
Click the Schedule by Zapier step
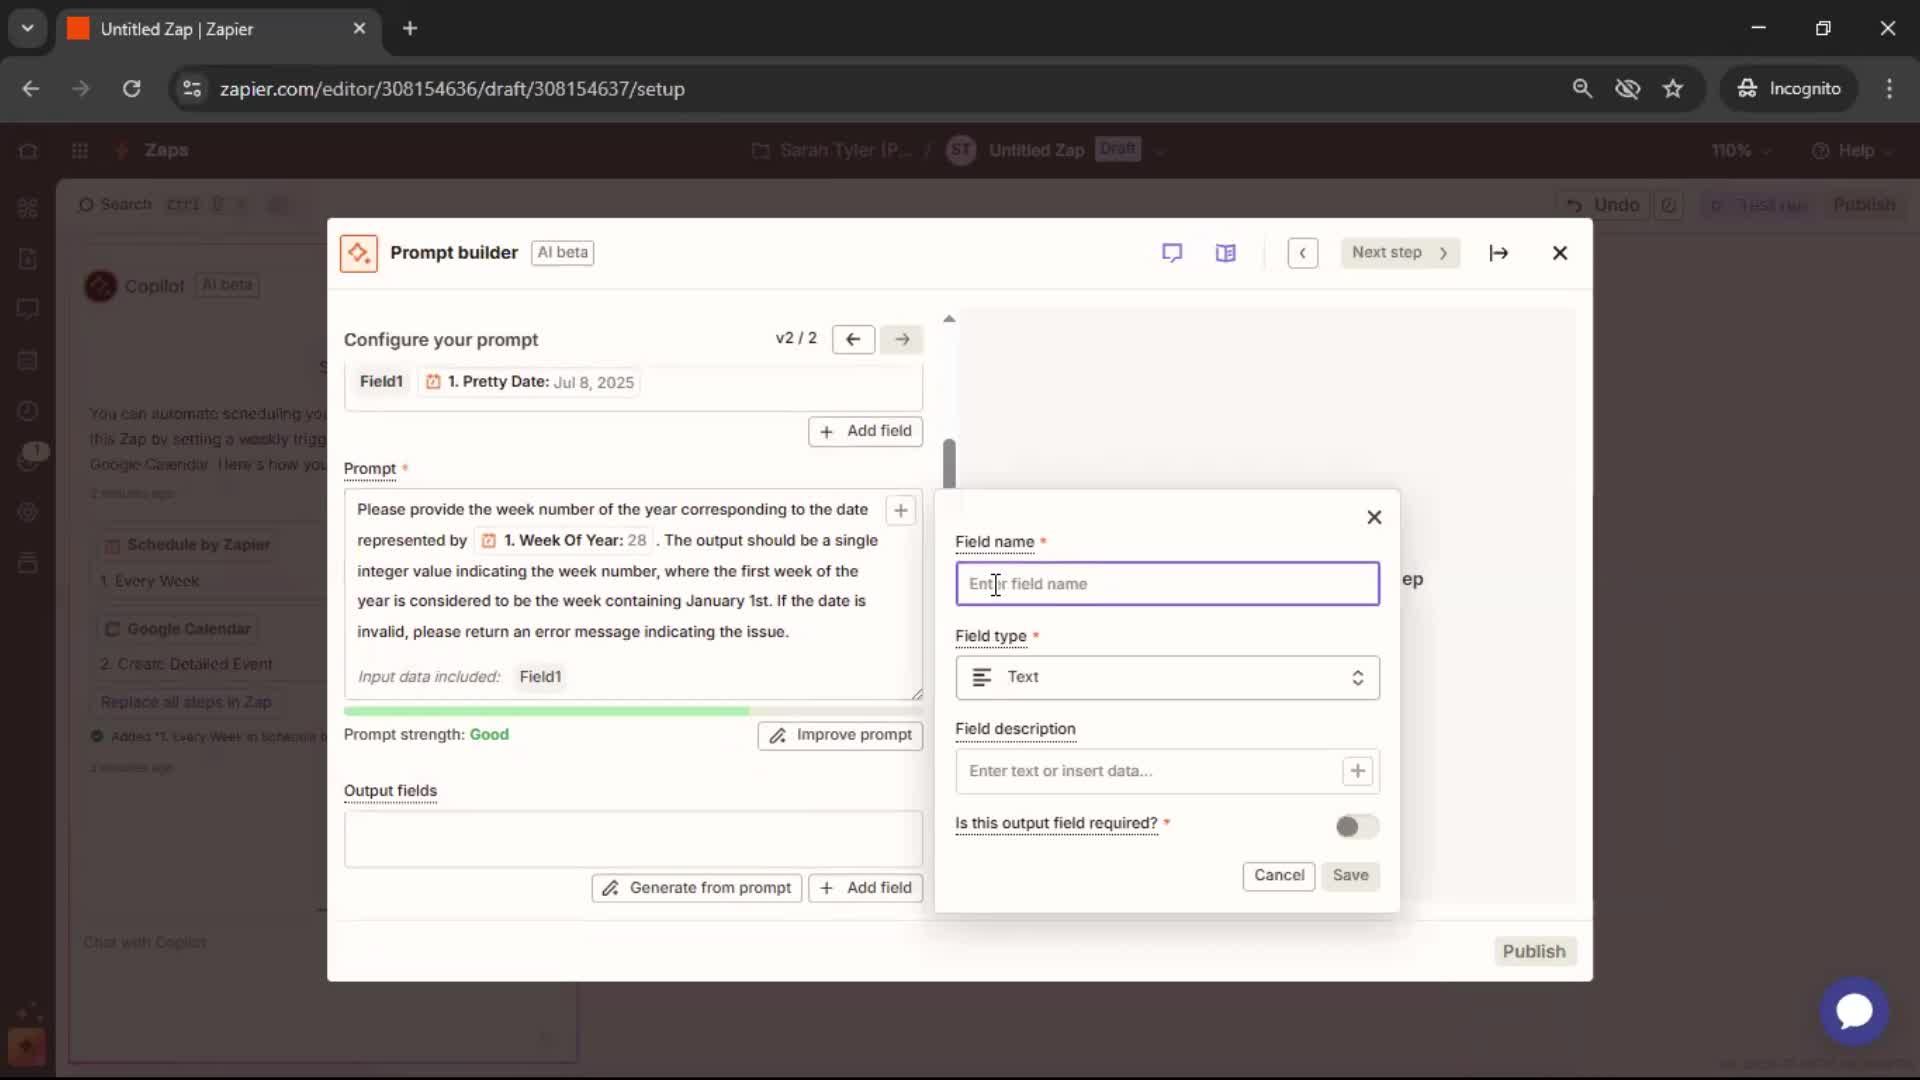189,545
